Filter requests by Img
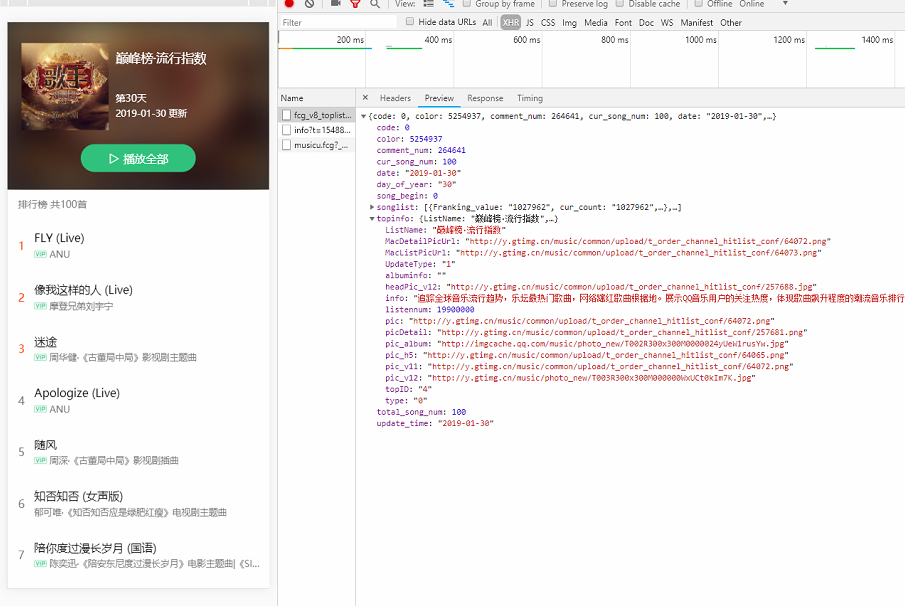Viewport: 905px width, 606px height. [x=569, y=23]
